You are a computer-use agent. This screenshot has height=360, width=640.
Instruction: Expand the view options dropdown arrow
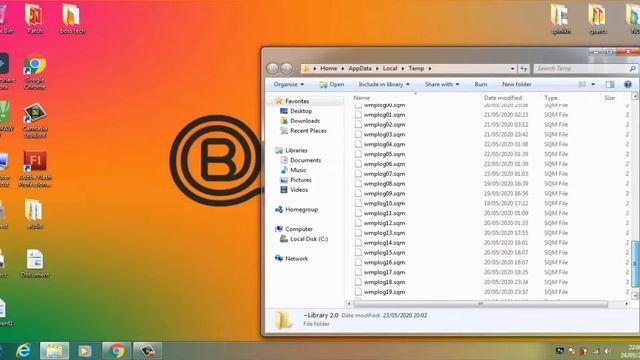click(x=593, y=84)
